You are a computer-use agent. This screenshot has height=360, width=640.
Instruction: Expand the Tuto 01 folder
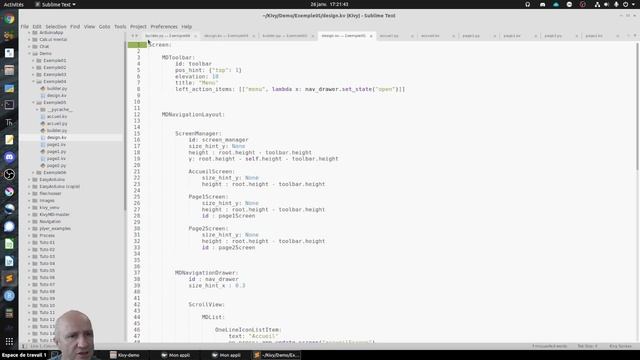(29, 242)
